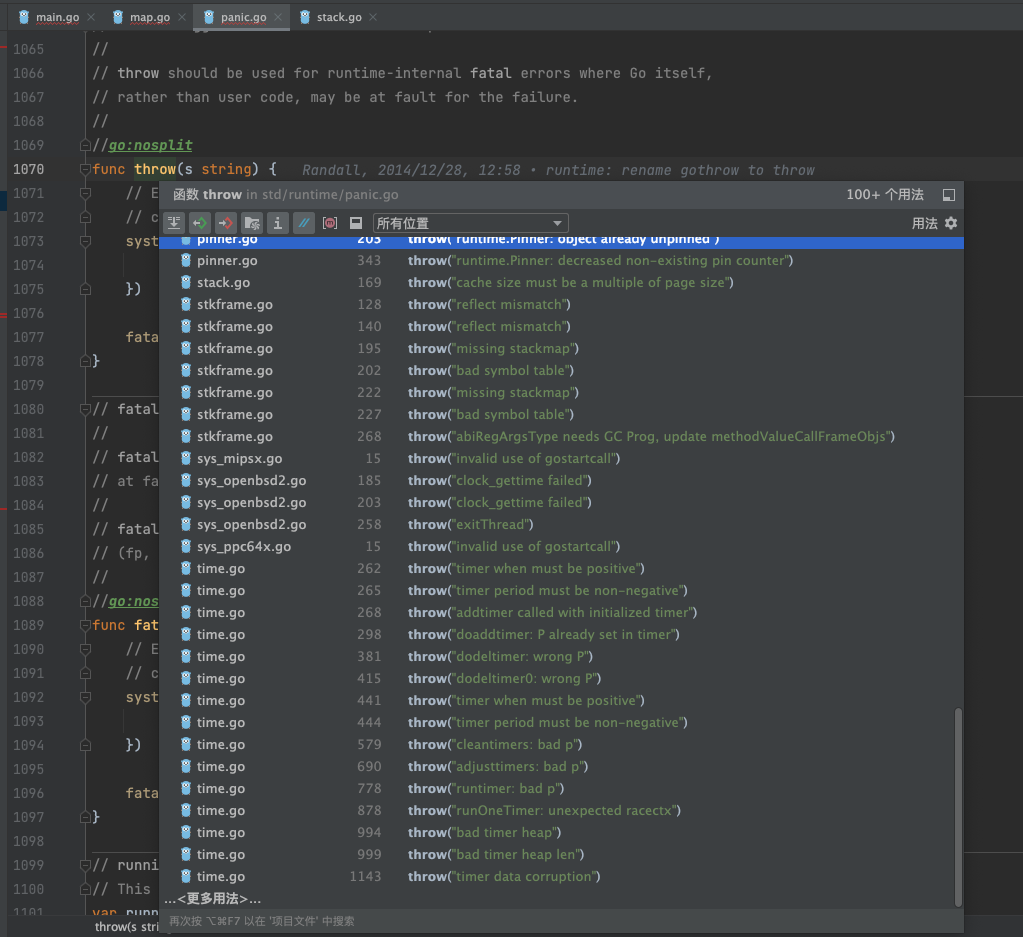1023x937 pixels.
Task: Click the ...<更多用法>... link
Action: click(213, 899)
